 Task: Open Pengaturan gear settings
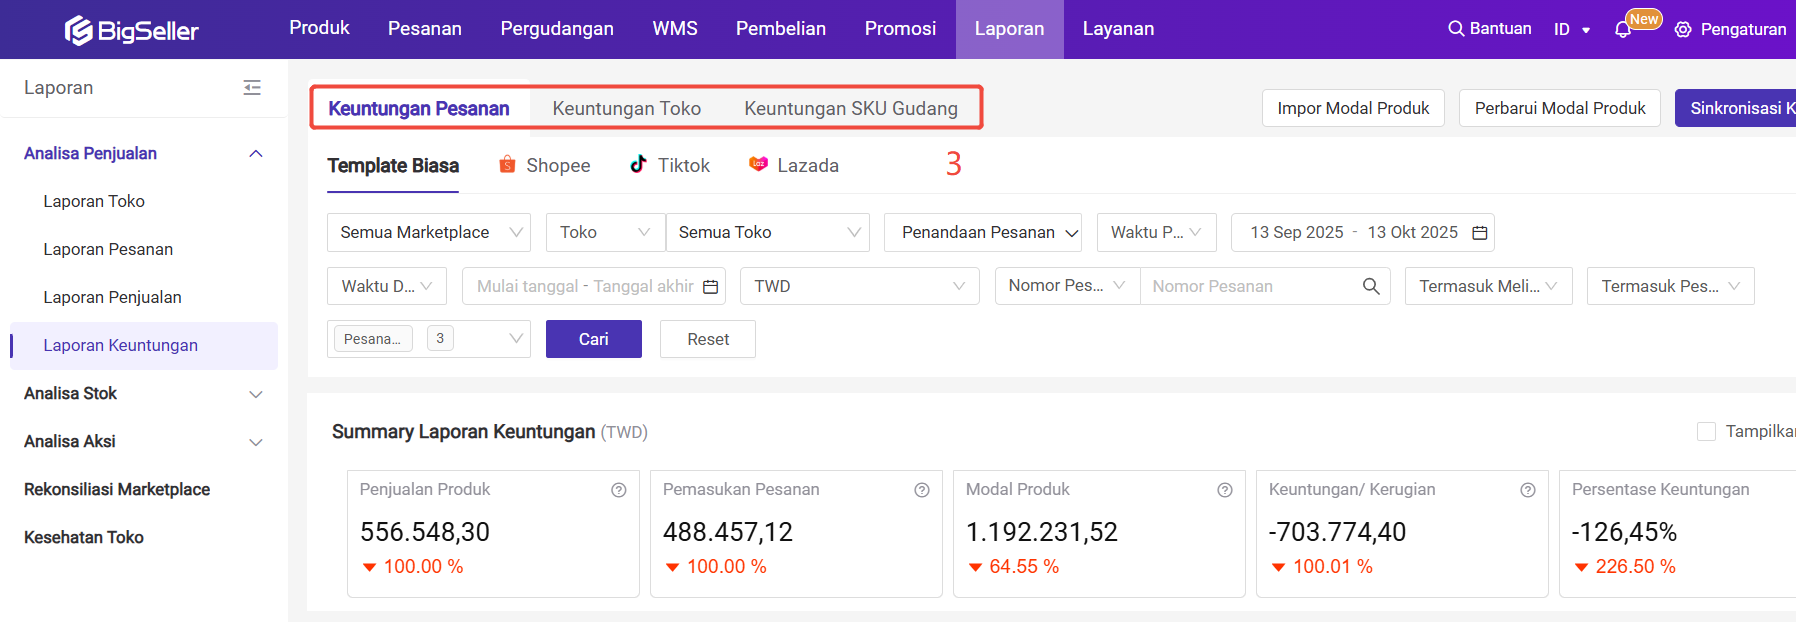pos(1683,30)
